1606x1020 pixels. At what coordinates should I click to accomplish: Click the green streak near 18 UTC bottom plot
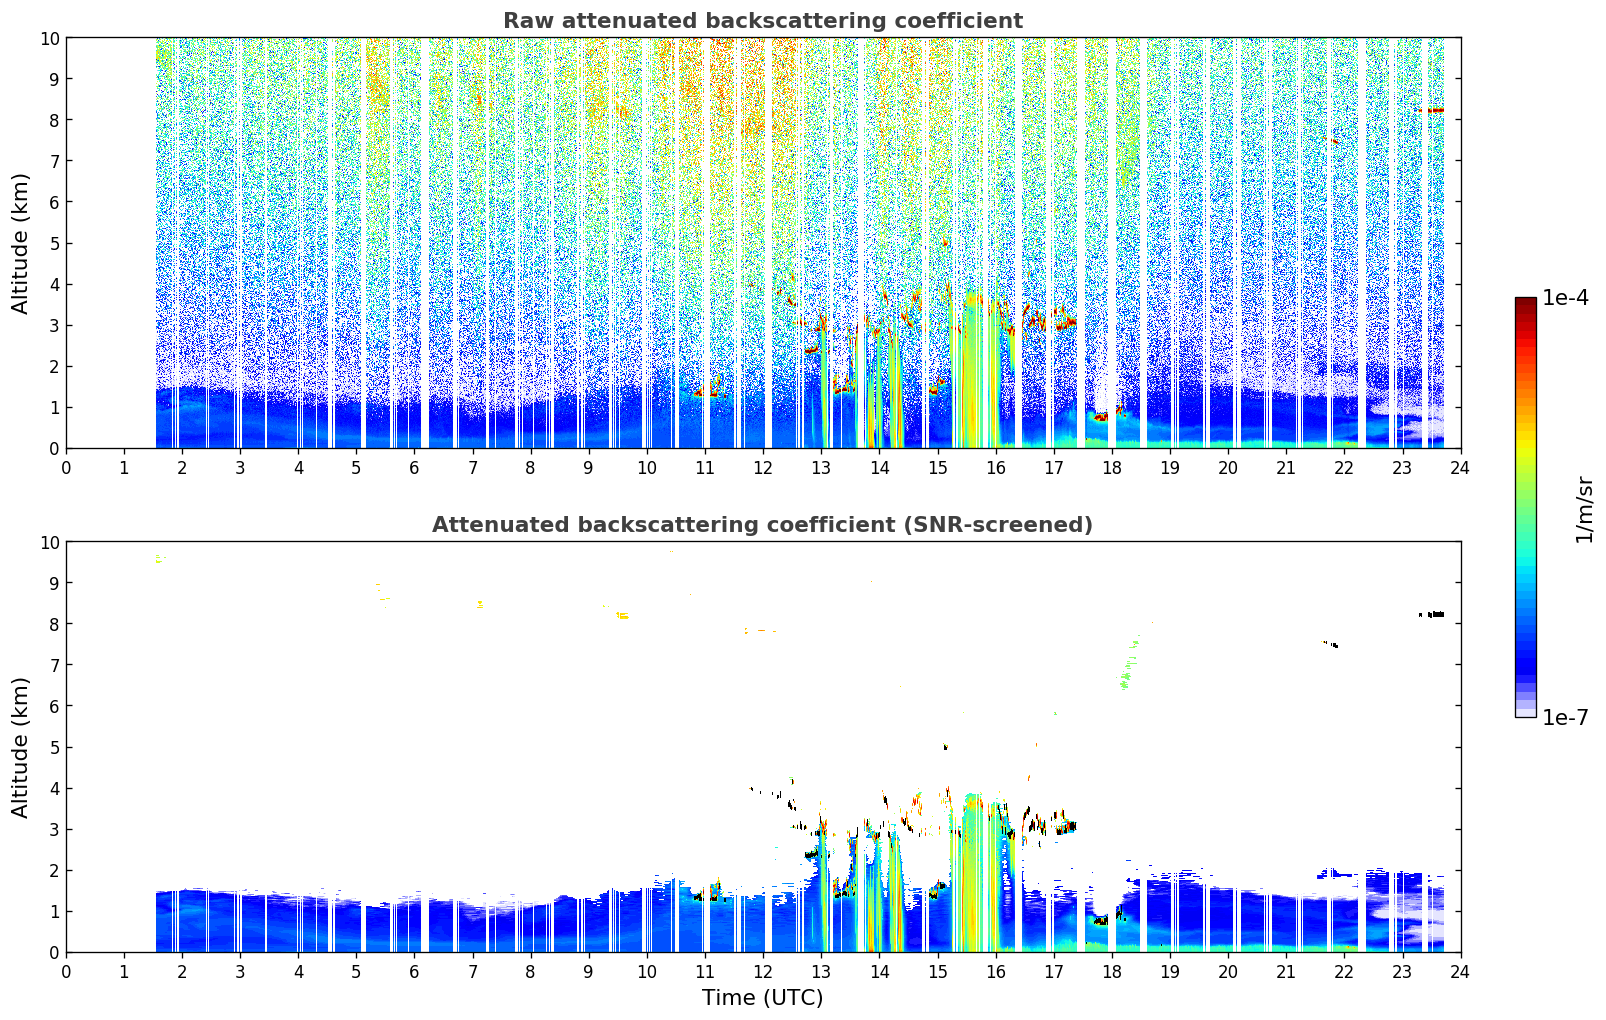(x=1128, y=666)
